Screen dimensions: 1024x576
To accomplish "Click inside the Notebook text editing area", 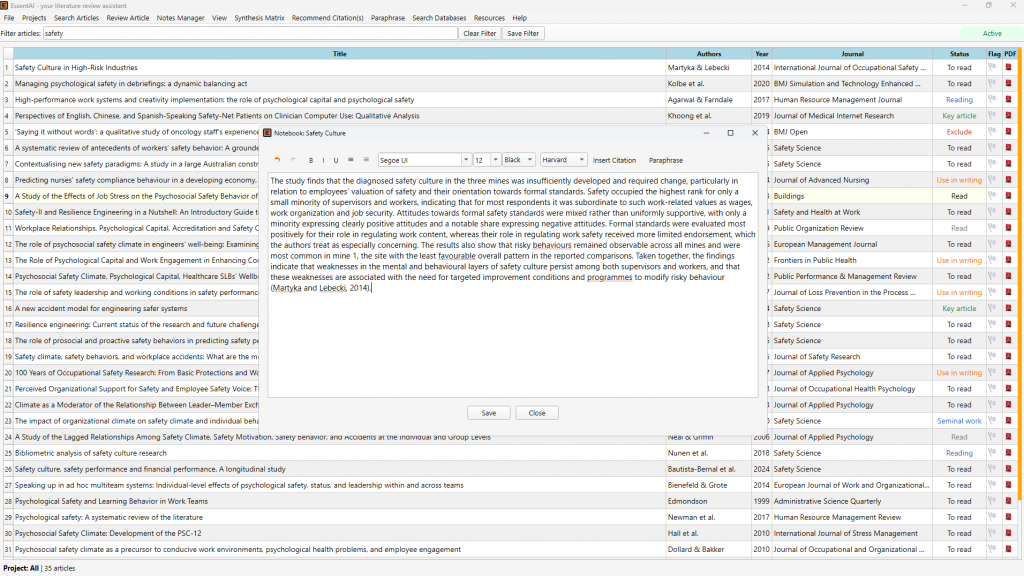I will tap(513, 284).
